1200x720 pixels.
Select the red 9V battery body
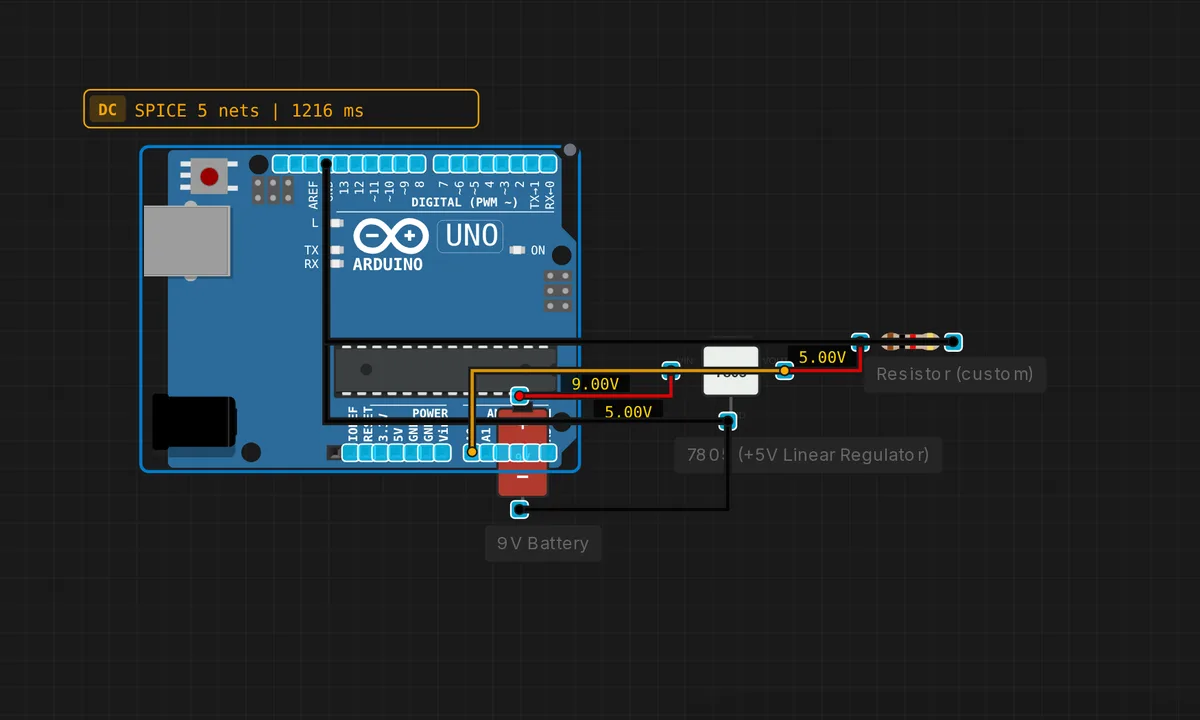click(523, 452)
